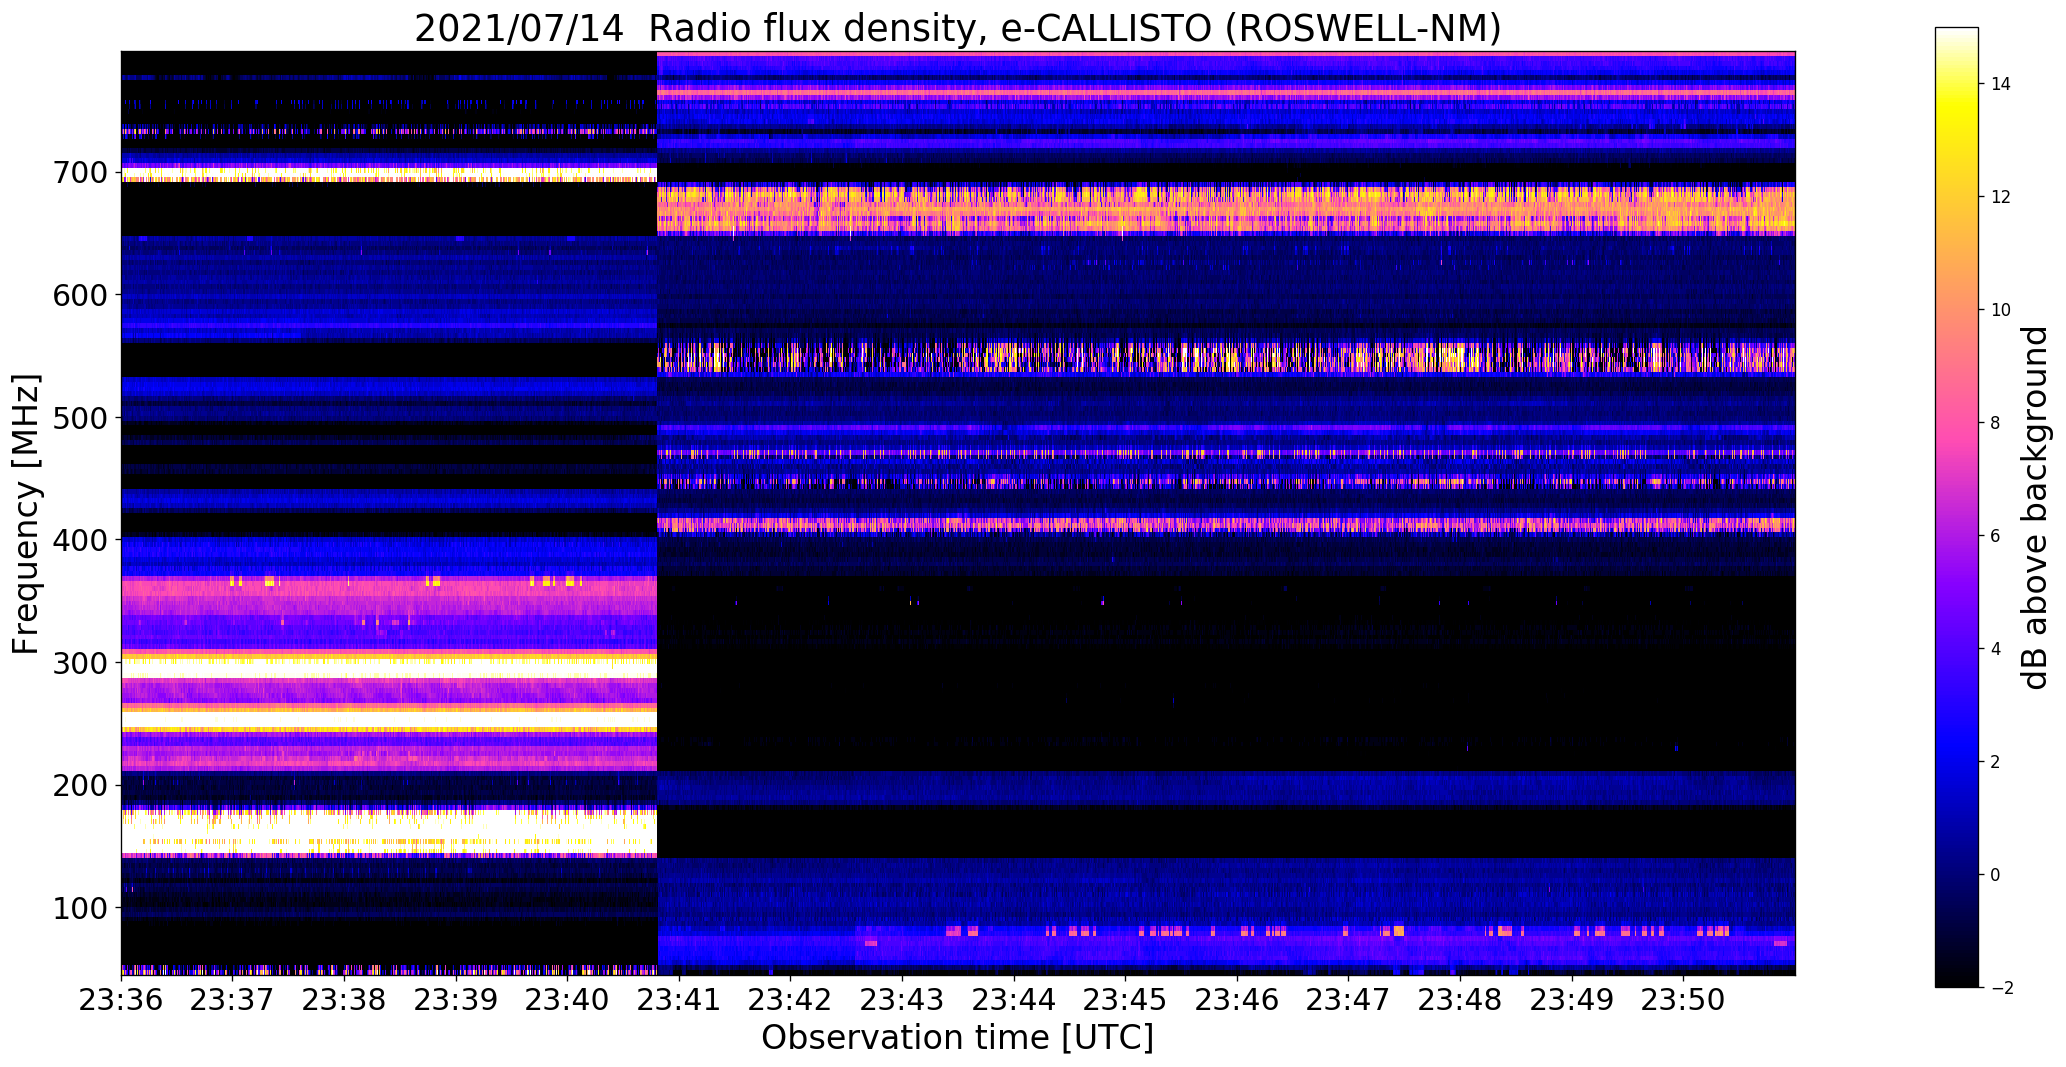The width and height of the screenshot is (2066, 1067).
Task: Click the 23:40 time tick label
Action: pyautogui.click(x=567, y=1000)
